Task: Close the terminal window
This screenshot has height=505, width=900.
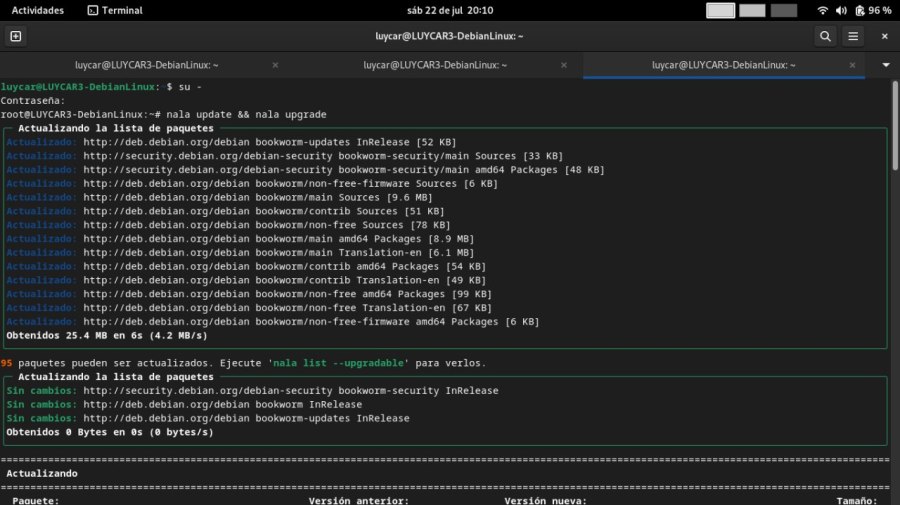Action: point(884,36)
